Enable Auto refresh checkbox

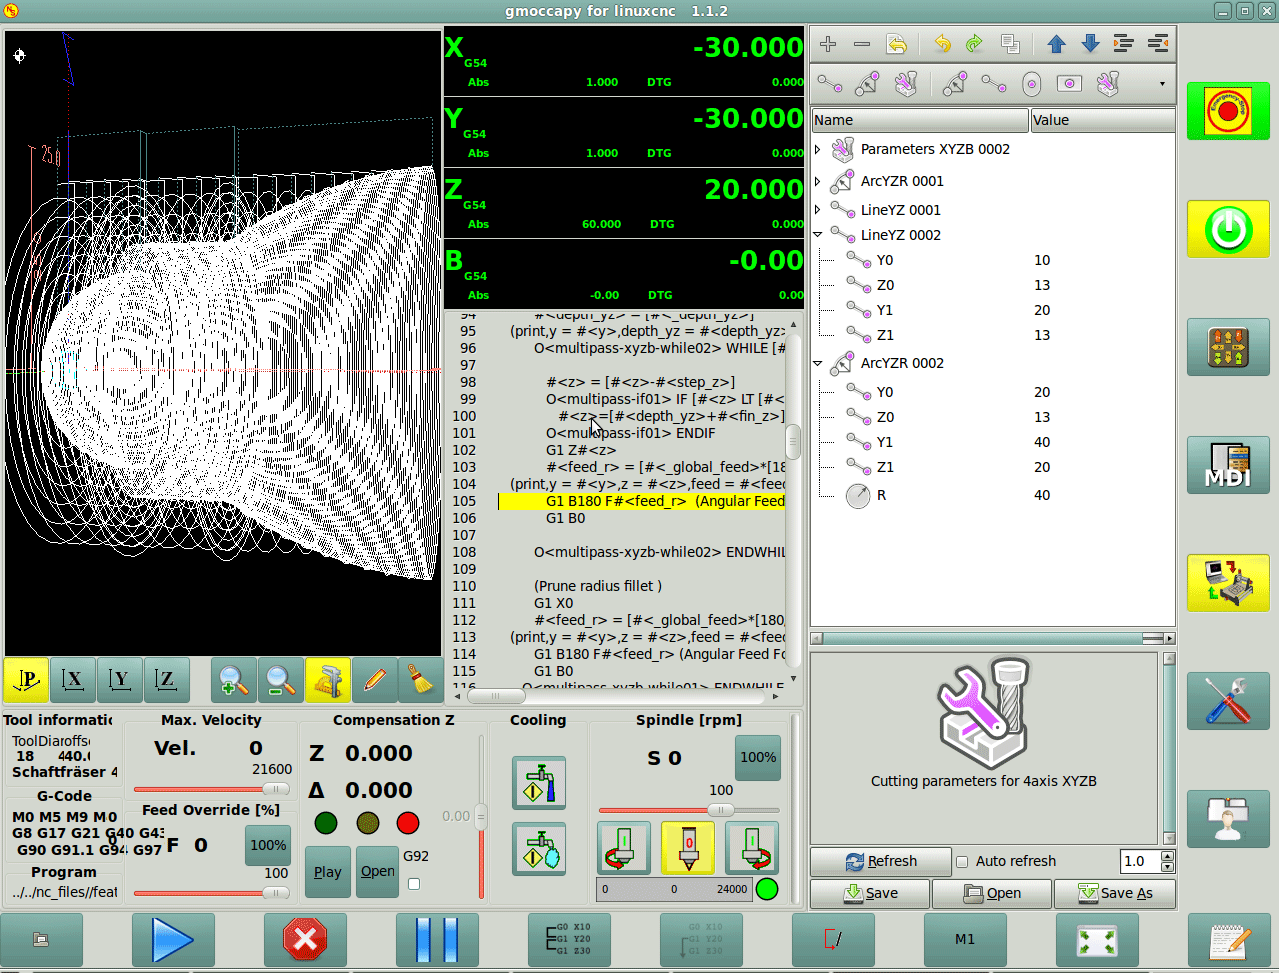[962, 861]
